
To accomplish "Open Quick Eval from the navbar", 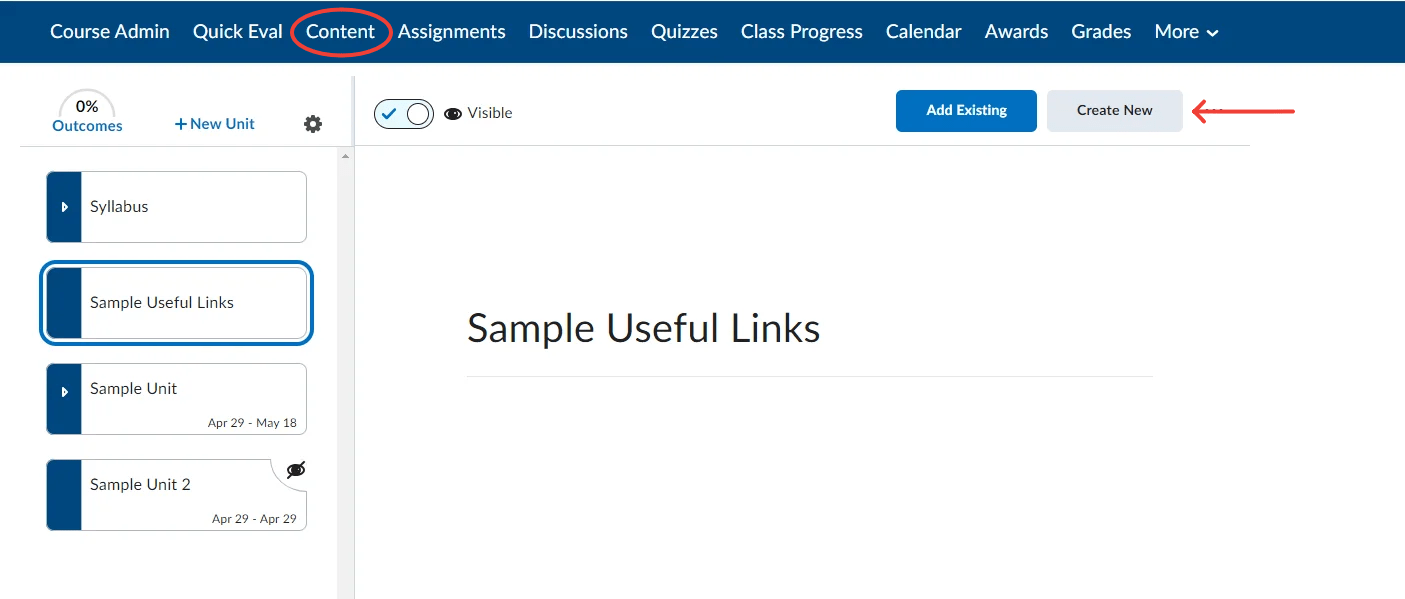I will 237,32.
